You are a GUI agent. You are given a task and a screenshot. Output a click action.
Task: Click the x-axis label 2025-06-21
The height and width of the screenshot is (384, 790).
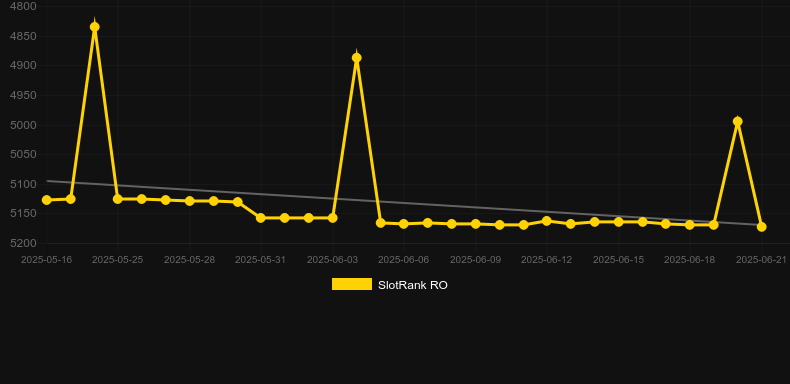(x=761, y=260)
